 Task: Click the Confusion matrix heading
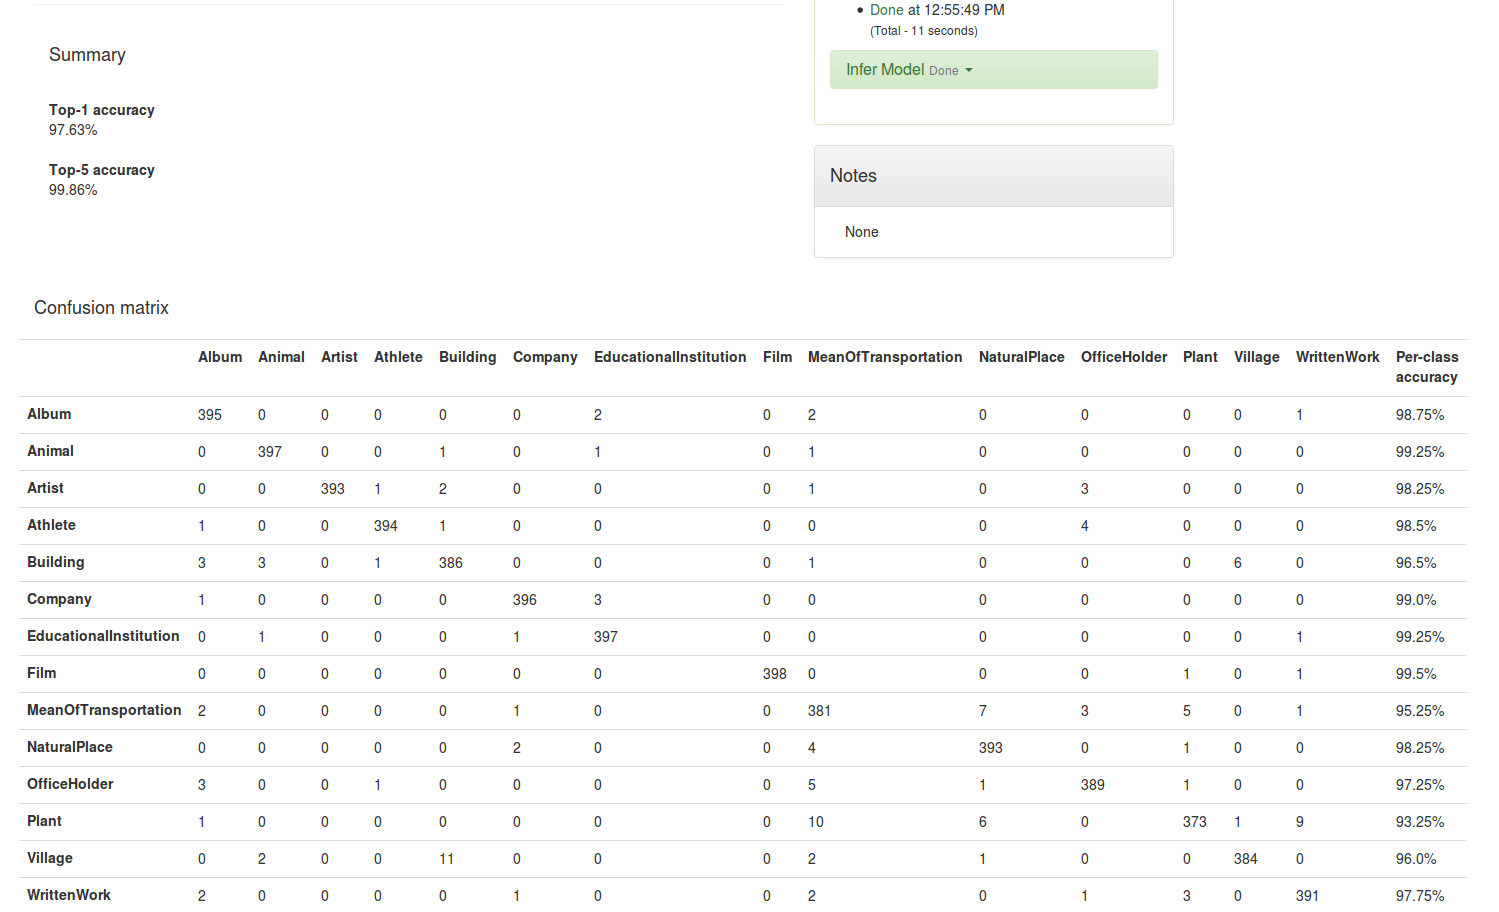(101, 308)
